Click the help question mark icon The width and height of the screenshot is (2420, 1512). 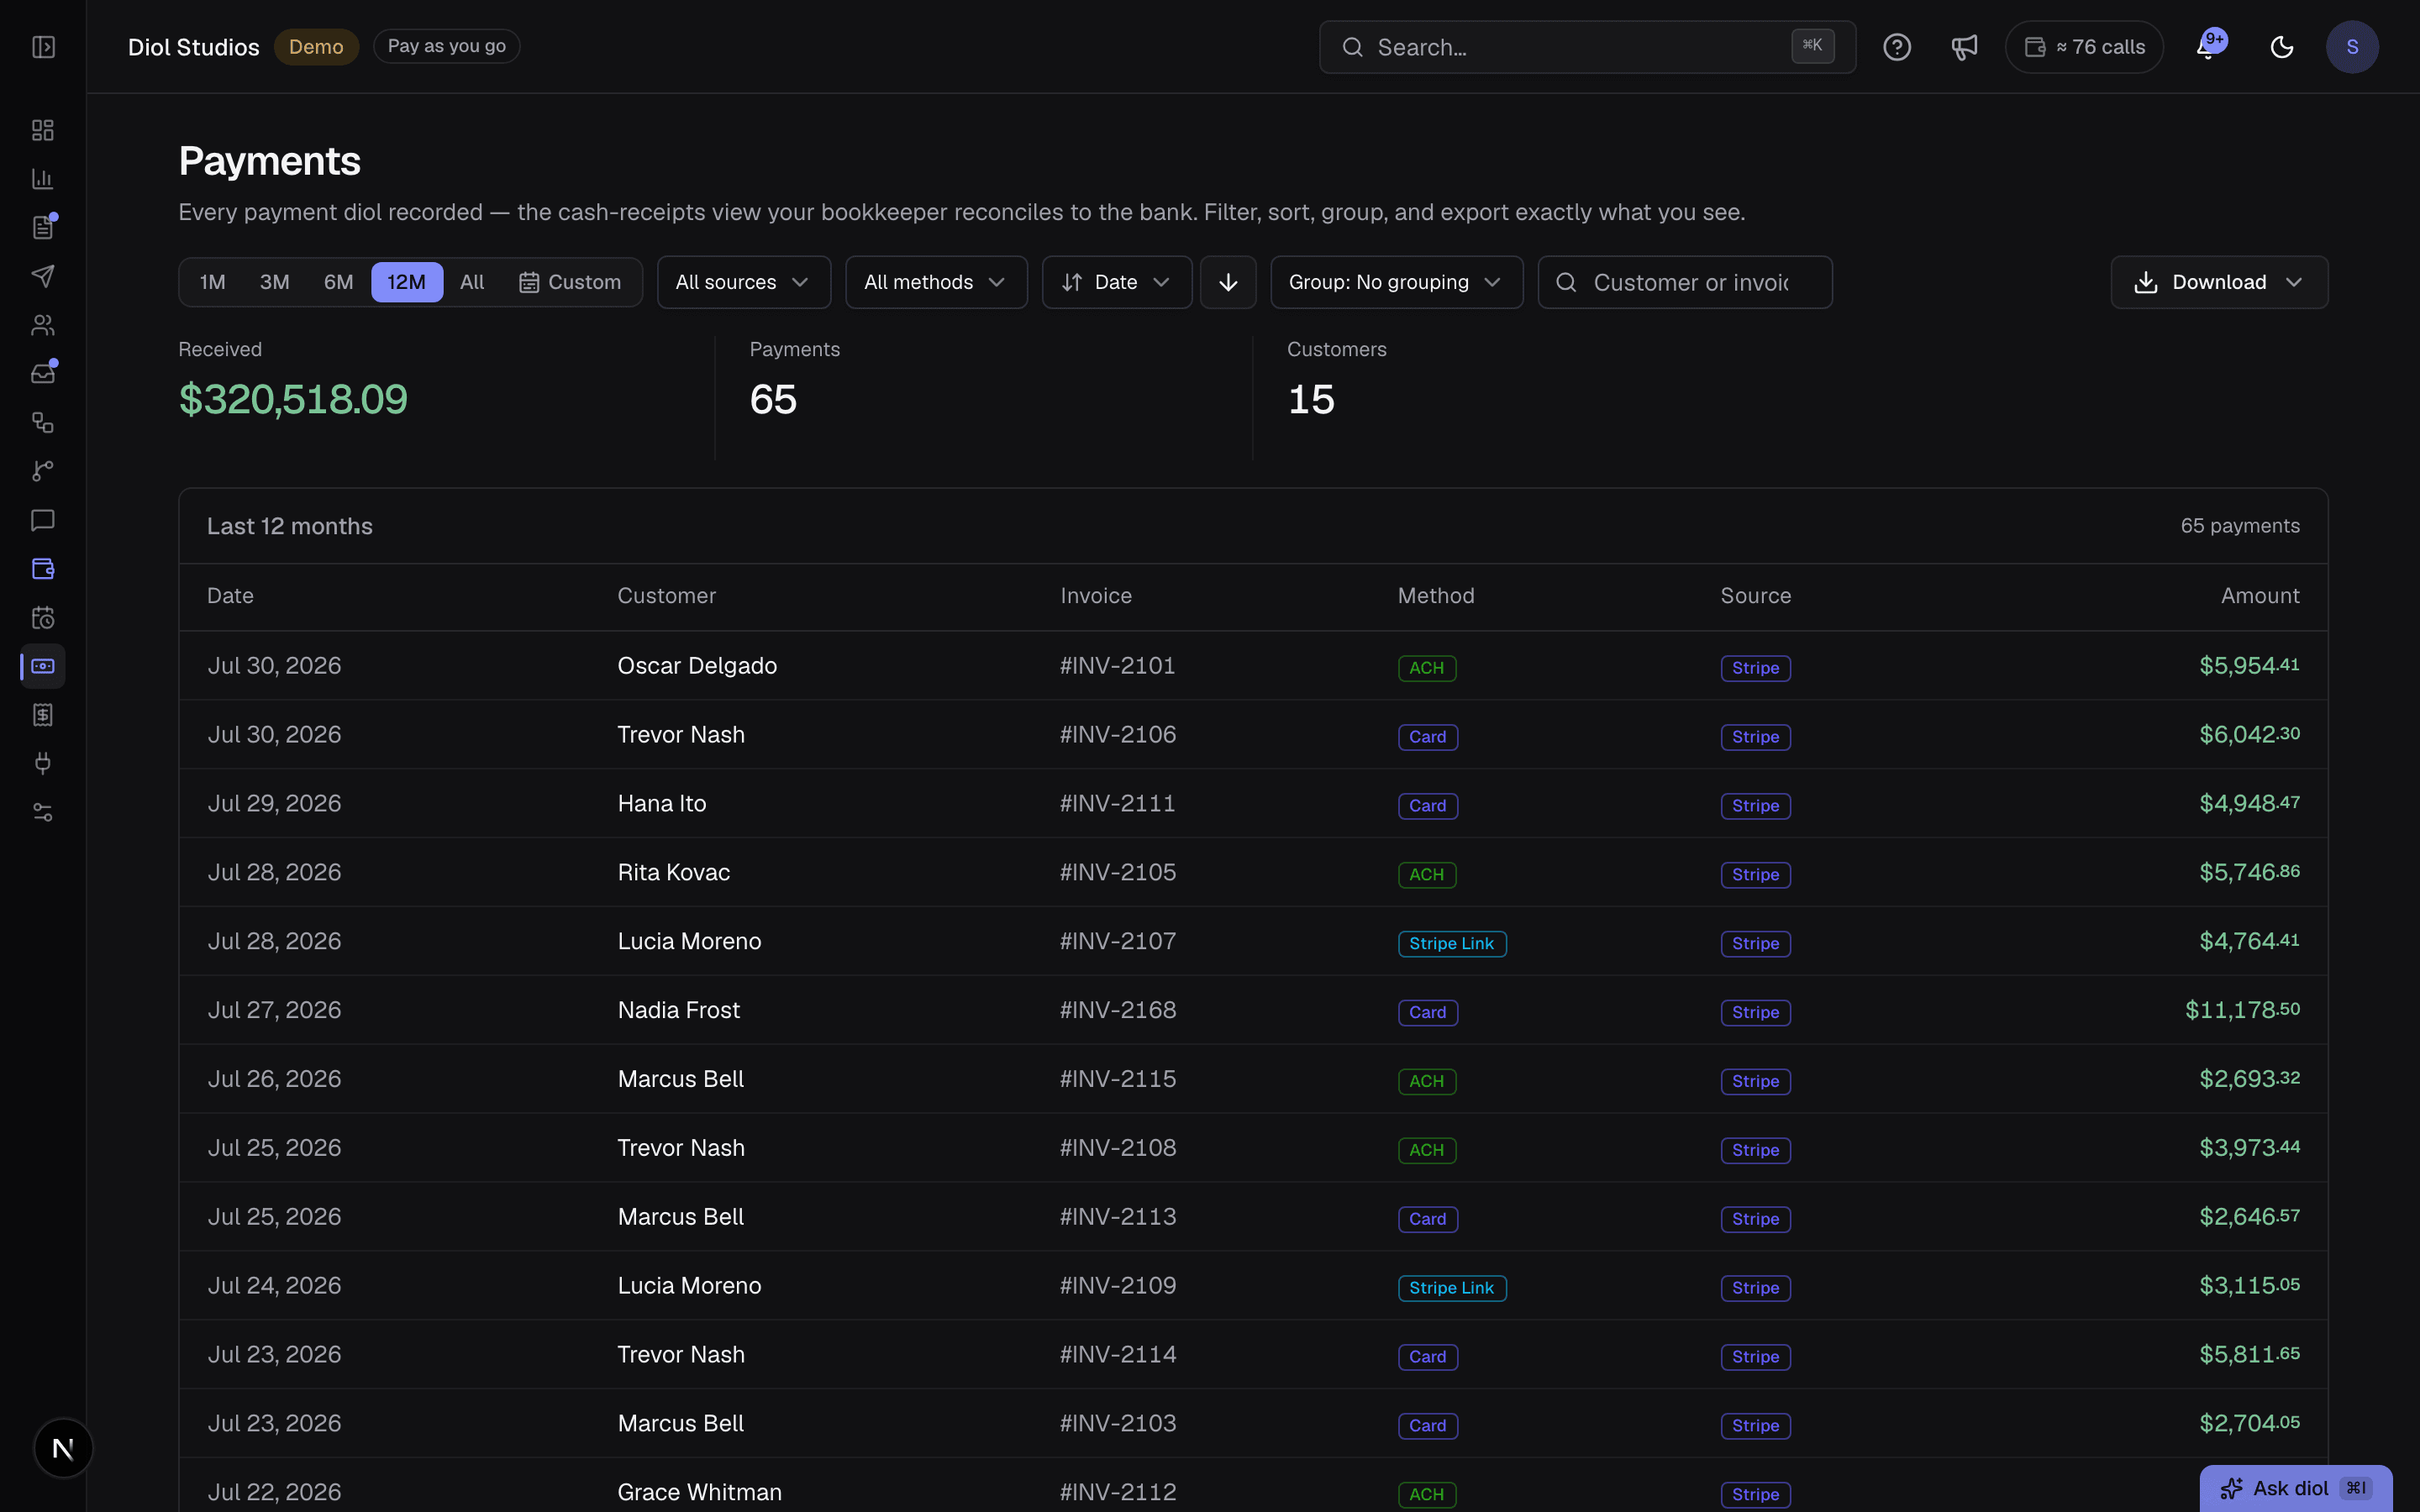[1897, 47]
